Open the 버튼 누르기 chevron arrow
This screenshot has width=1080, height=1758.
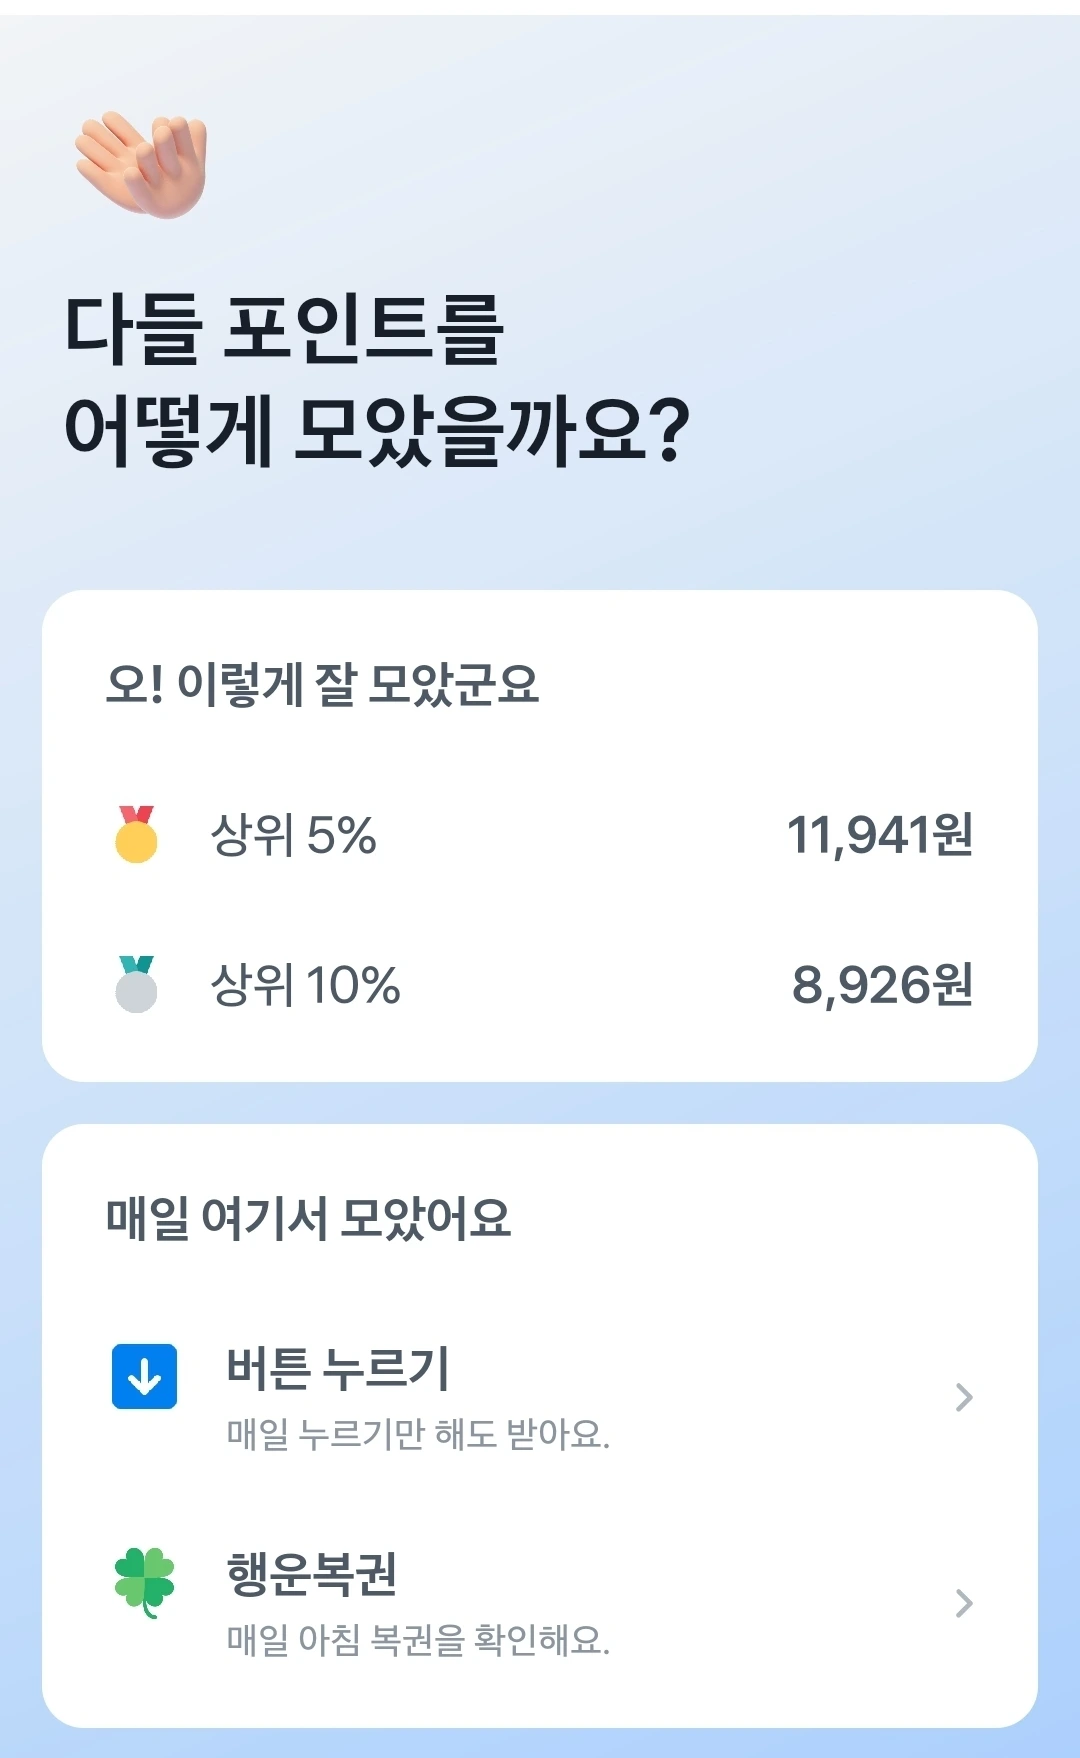963,1397
